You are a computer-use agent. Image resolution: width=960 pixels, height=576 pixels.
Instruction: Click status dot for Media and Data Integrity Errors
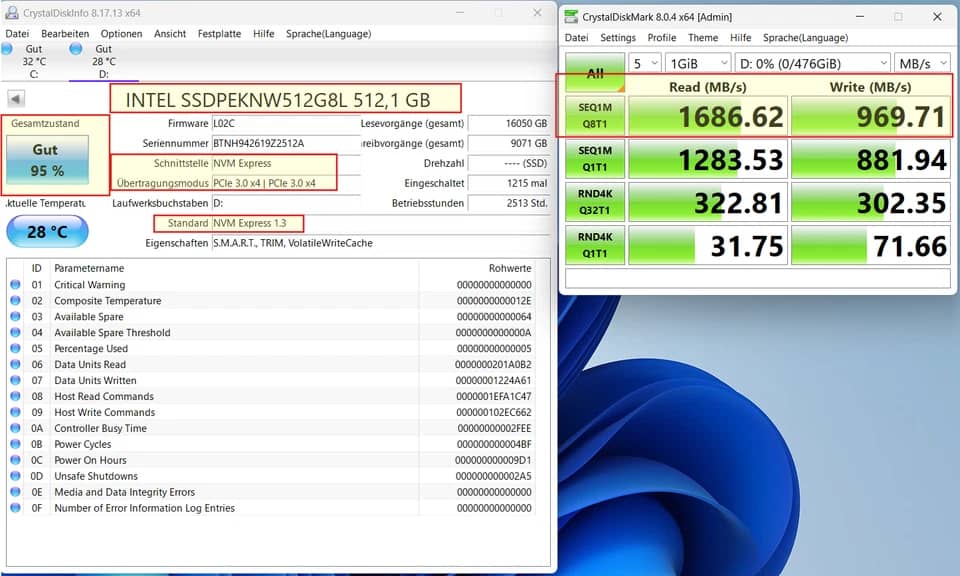15,492
